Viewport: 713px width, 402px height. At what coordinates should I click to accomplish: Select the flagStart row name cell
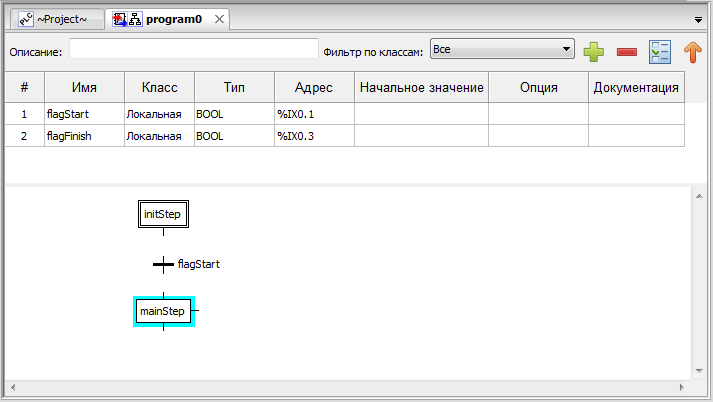pyautogui.click(x=84, y=114)
